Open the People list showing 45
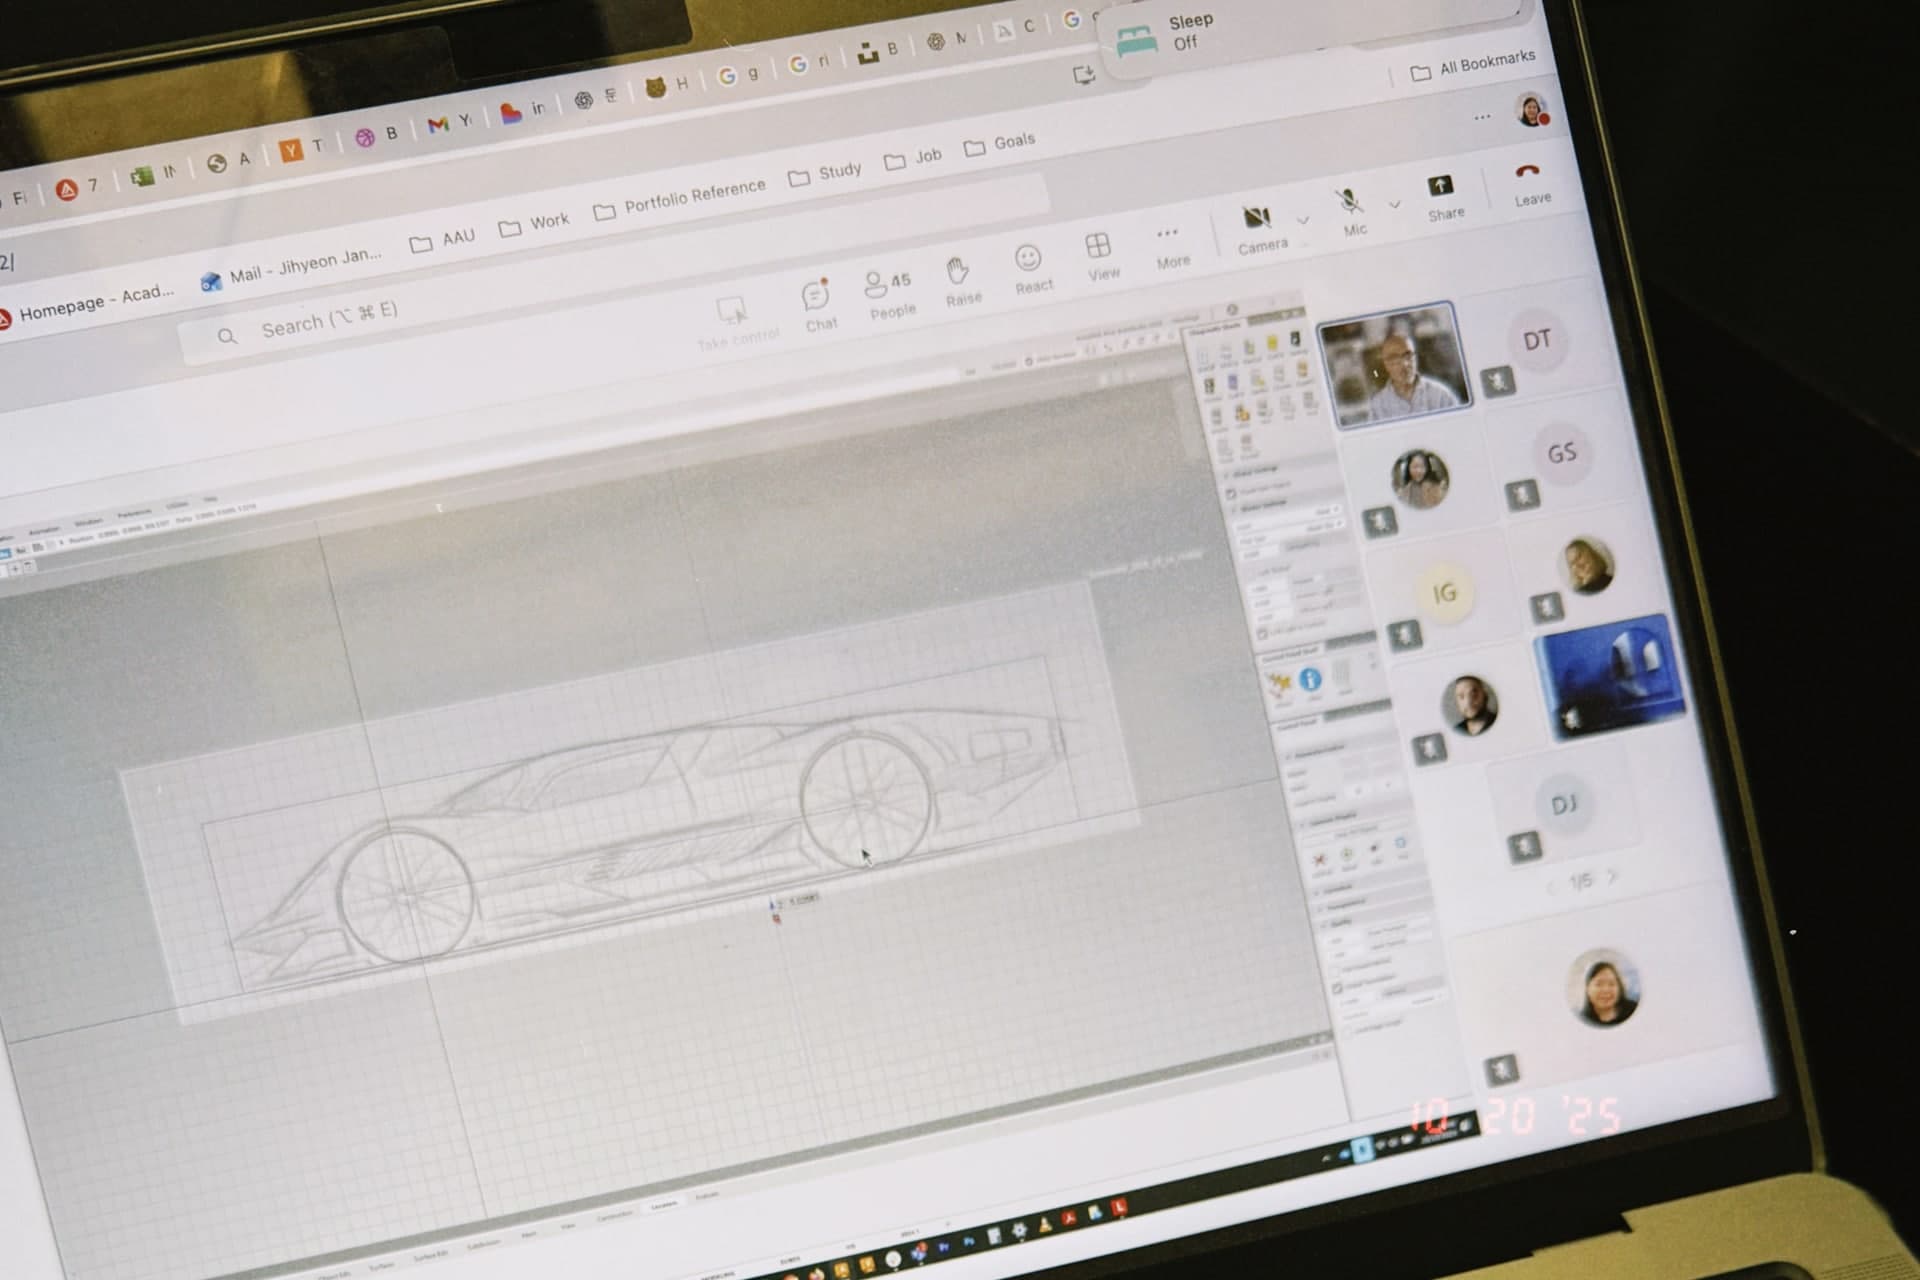The width and height of the screenshot is (1920, 1280). tap(889, 295)
